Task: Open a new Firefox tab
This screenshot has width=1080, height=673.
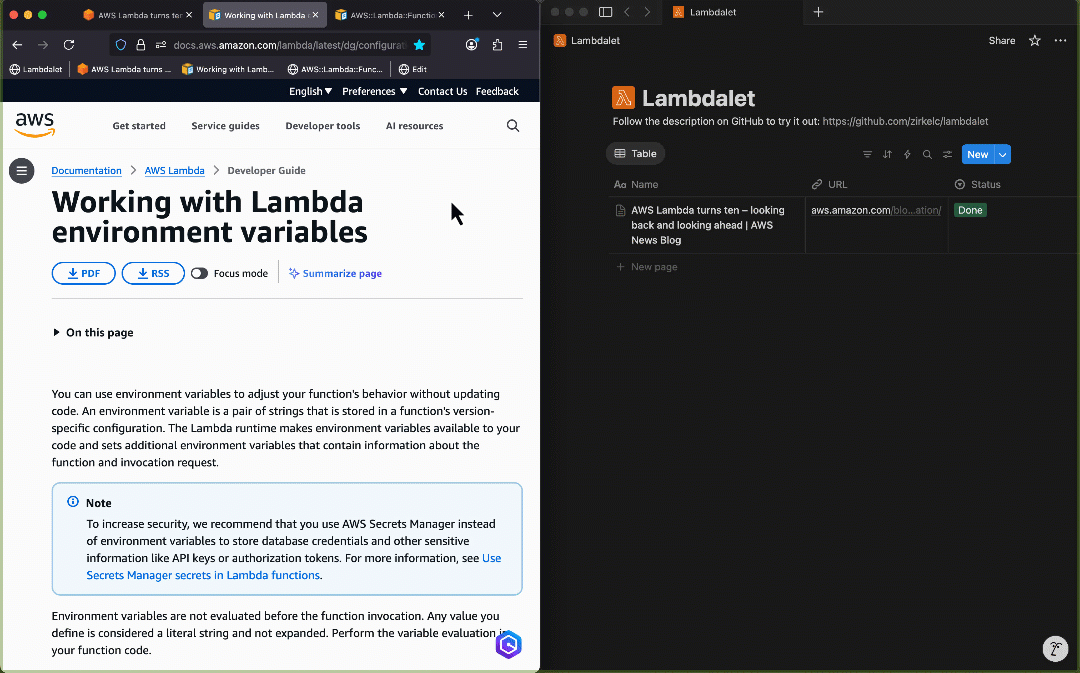Action: click(468, 14)
